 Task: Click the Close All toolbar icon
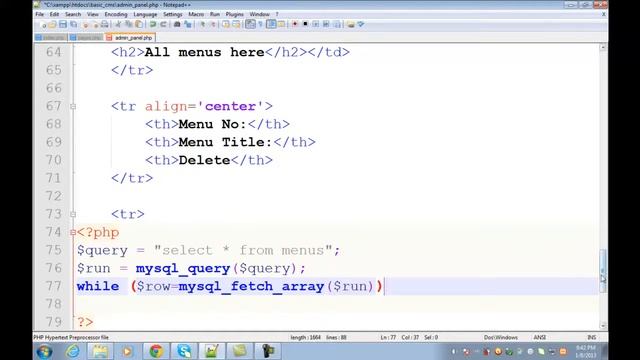tap(95, 24)
